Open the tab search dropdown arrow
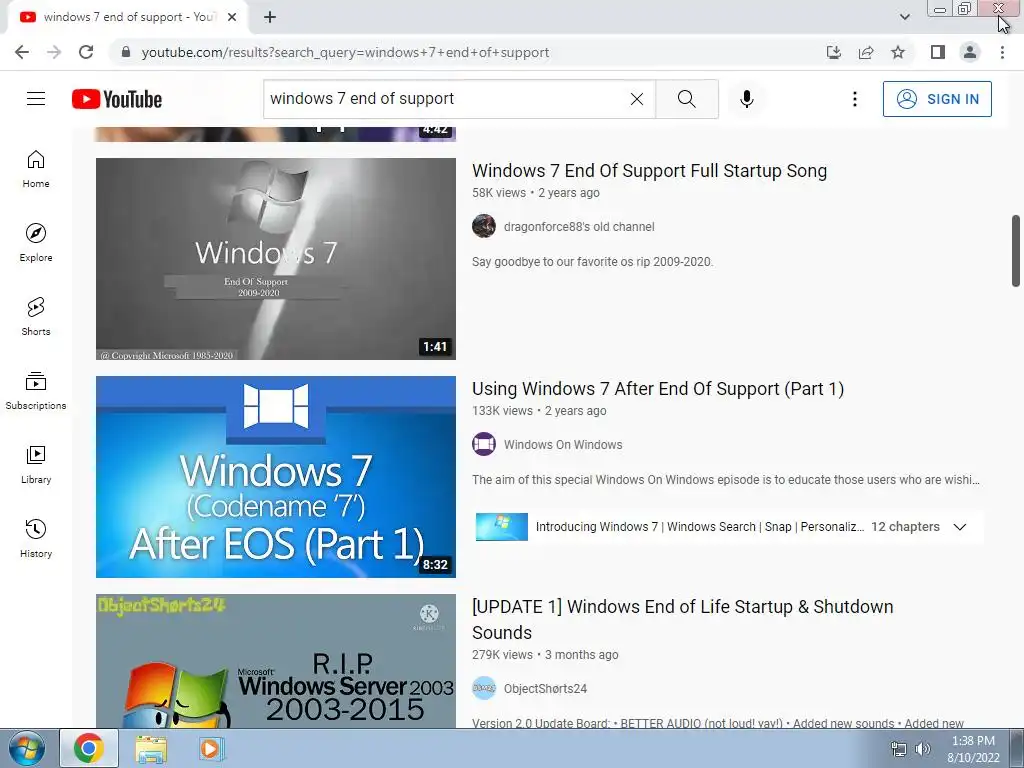Image resolution: width=1024 pixels, height=768 pixels. [904, 17]
